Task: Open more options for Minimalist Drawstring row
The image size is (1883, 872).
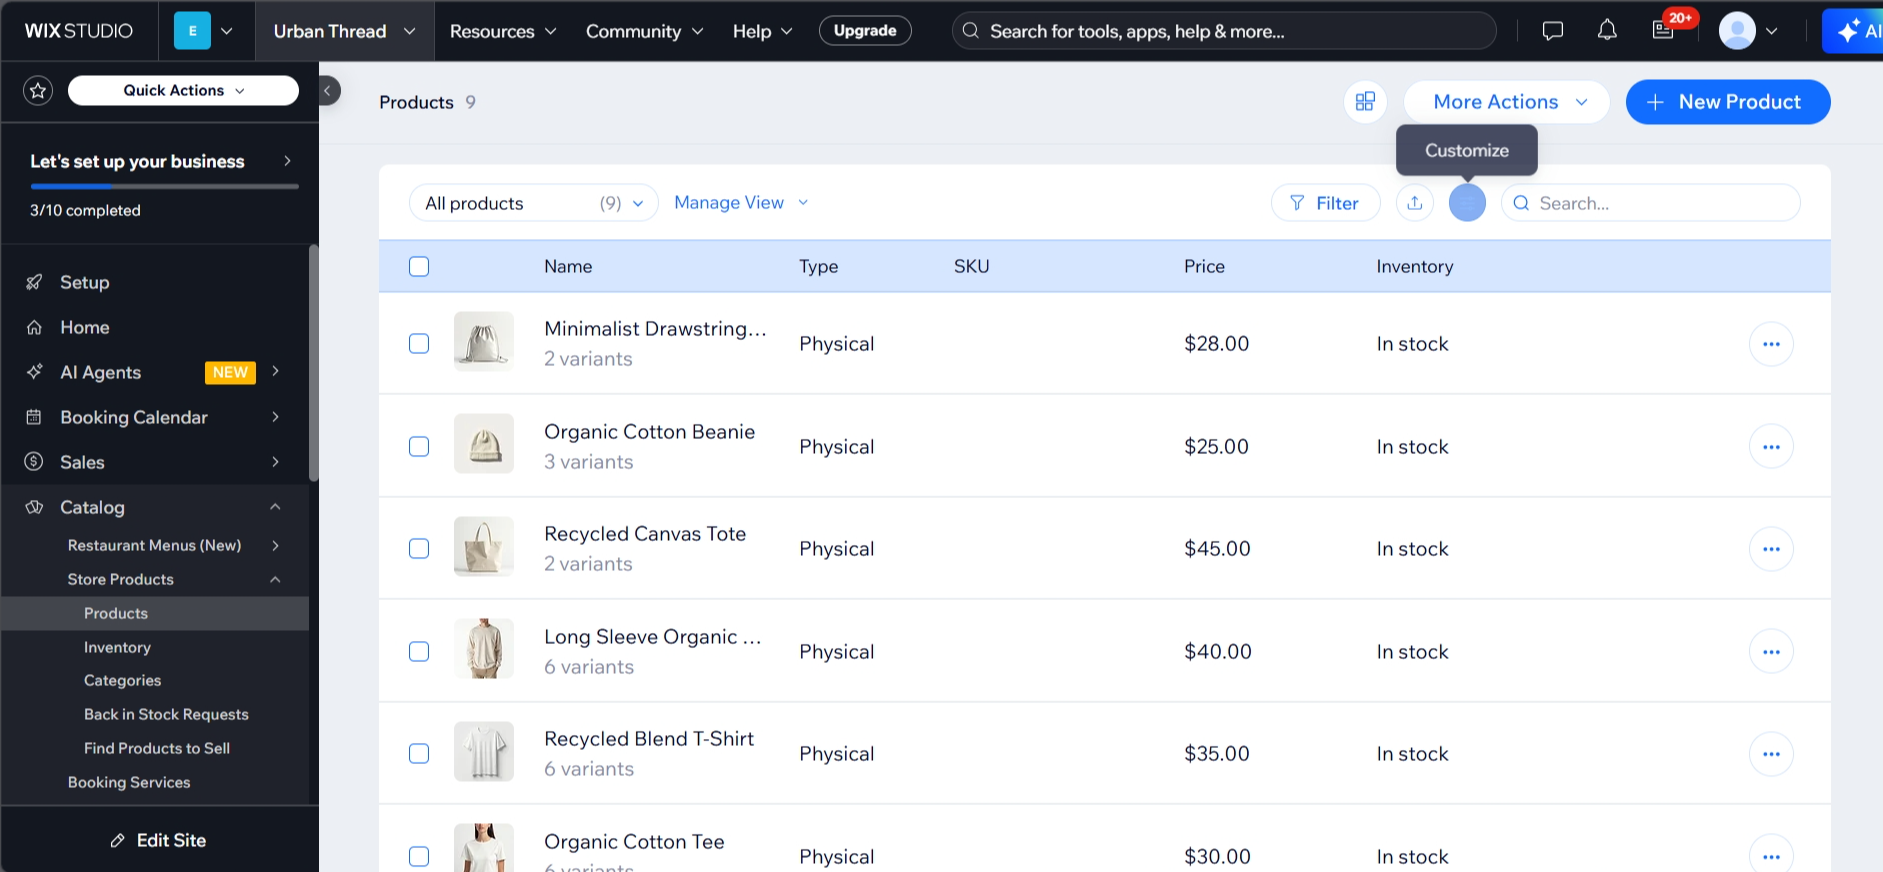Action: (1771, 344)
